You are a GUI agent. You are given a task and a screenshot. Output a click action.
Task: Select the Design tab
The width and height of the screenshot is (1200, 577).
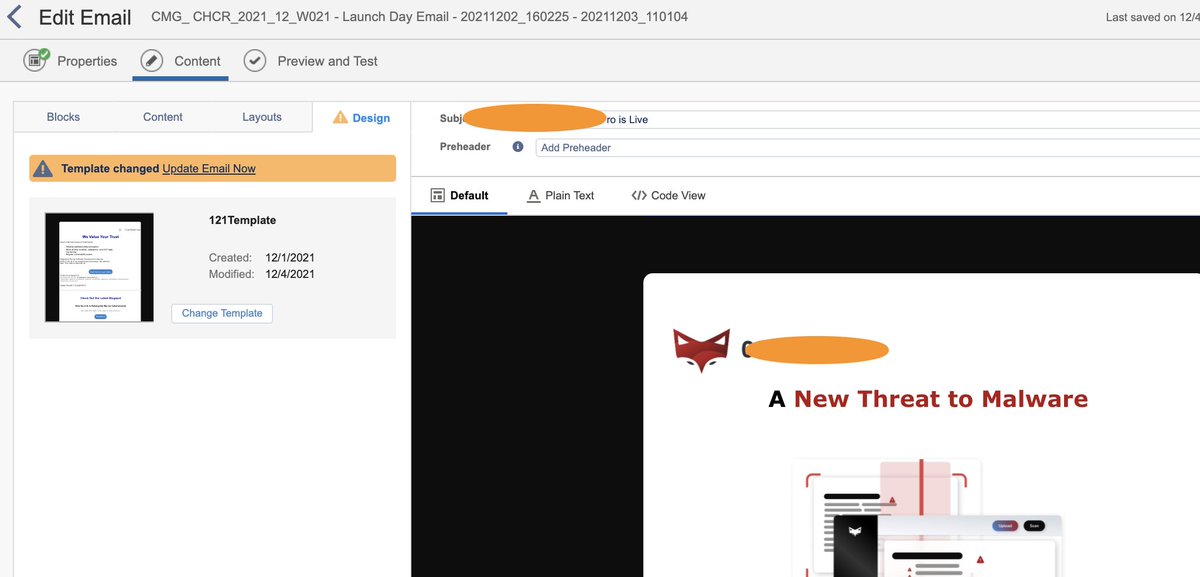coord(361,117)
